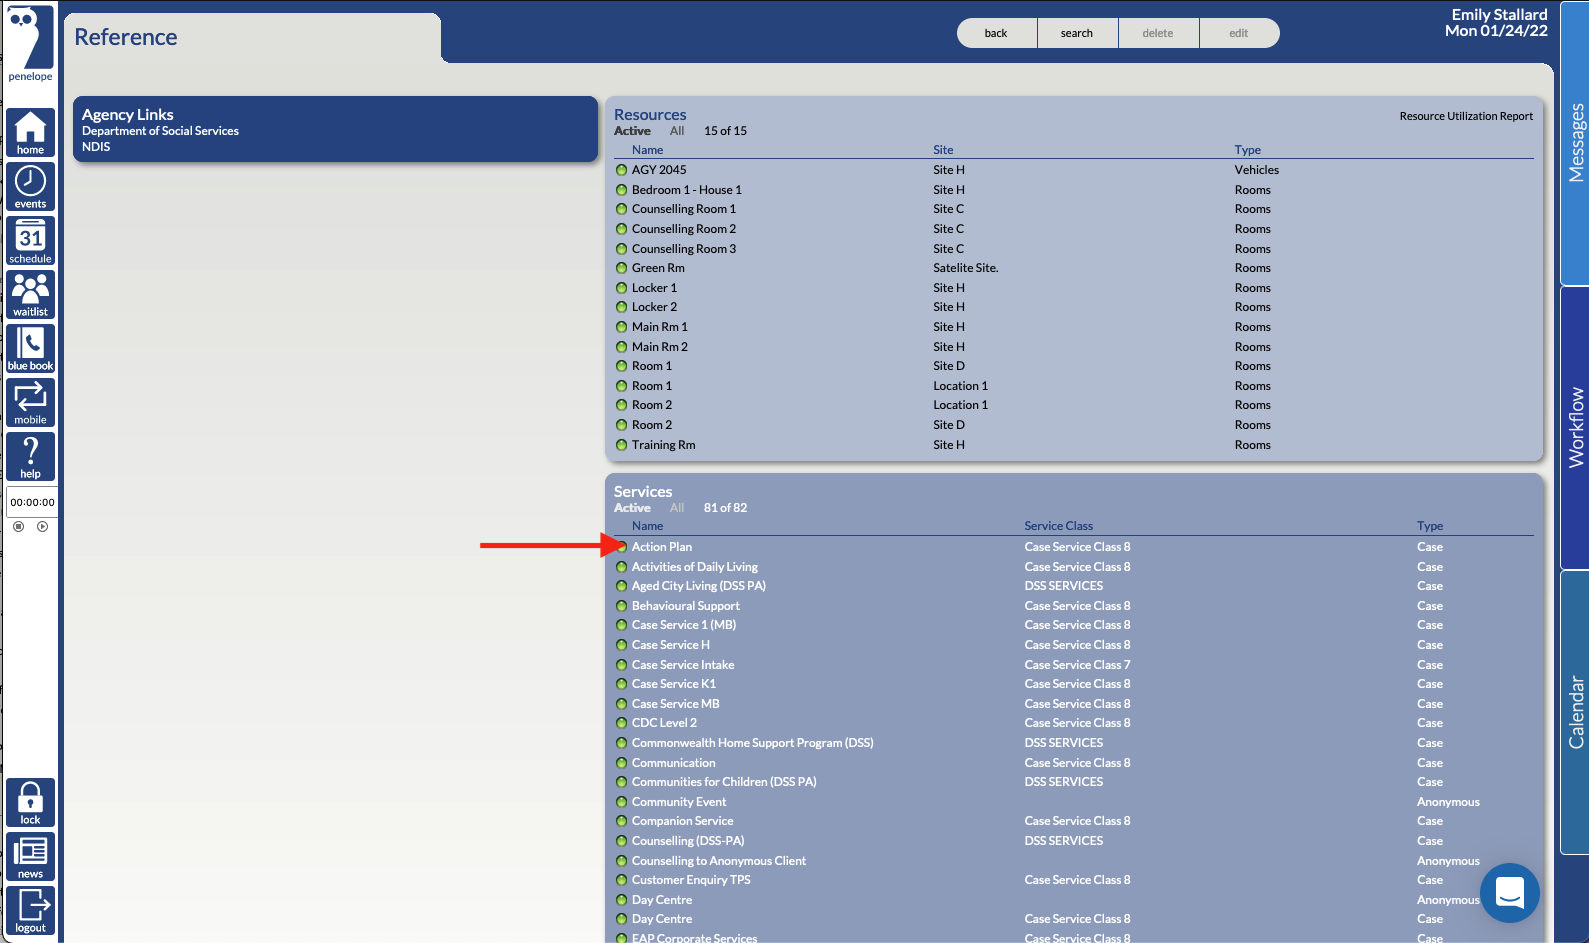
Task: Open Counselling (DSS-PA) service
Action: coord(688,841)
